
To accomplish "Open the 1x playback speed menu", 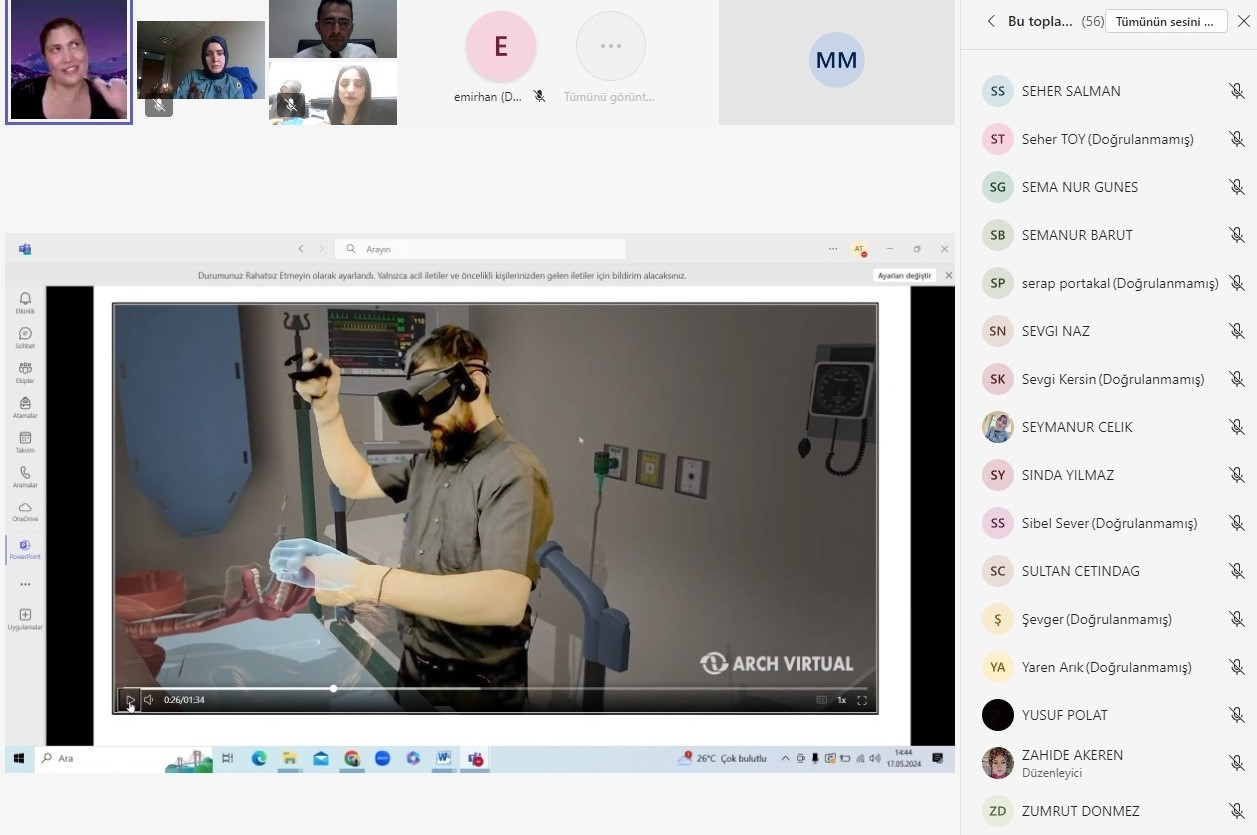I will pyautogui.click(x=842, y=700).
